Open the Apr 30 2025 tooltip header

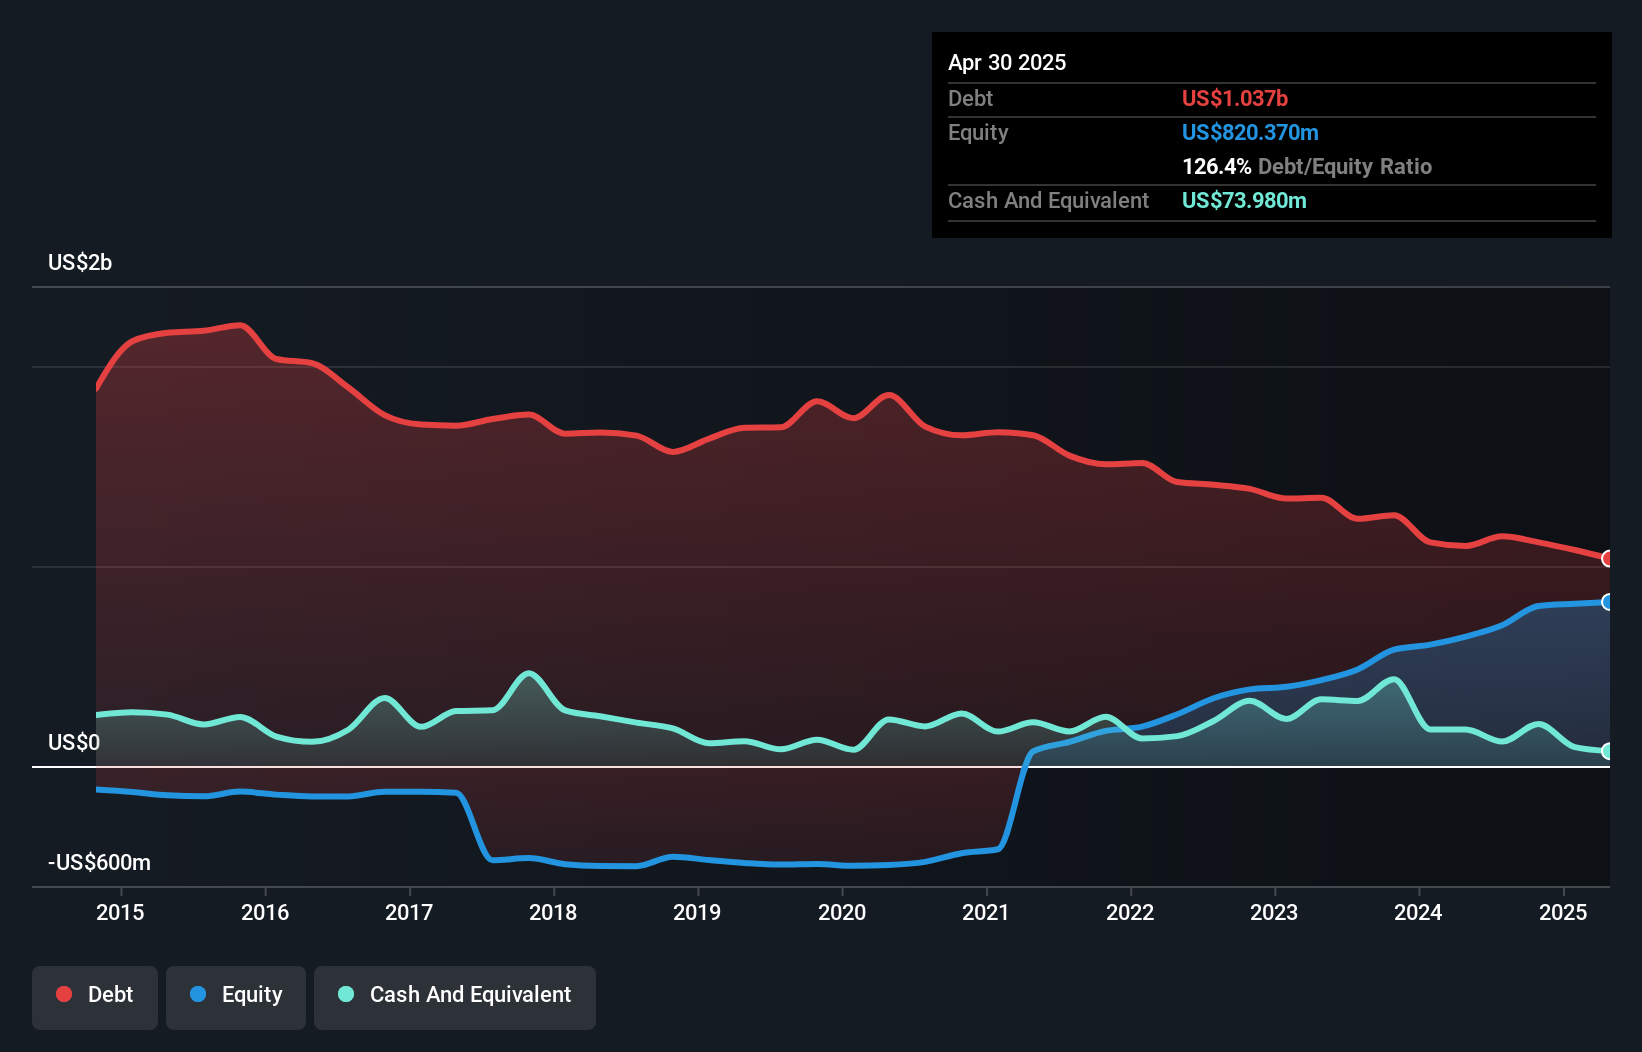[1007, 62]
